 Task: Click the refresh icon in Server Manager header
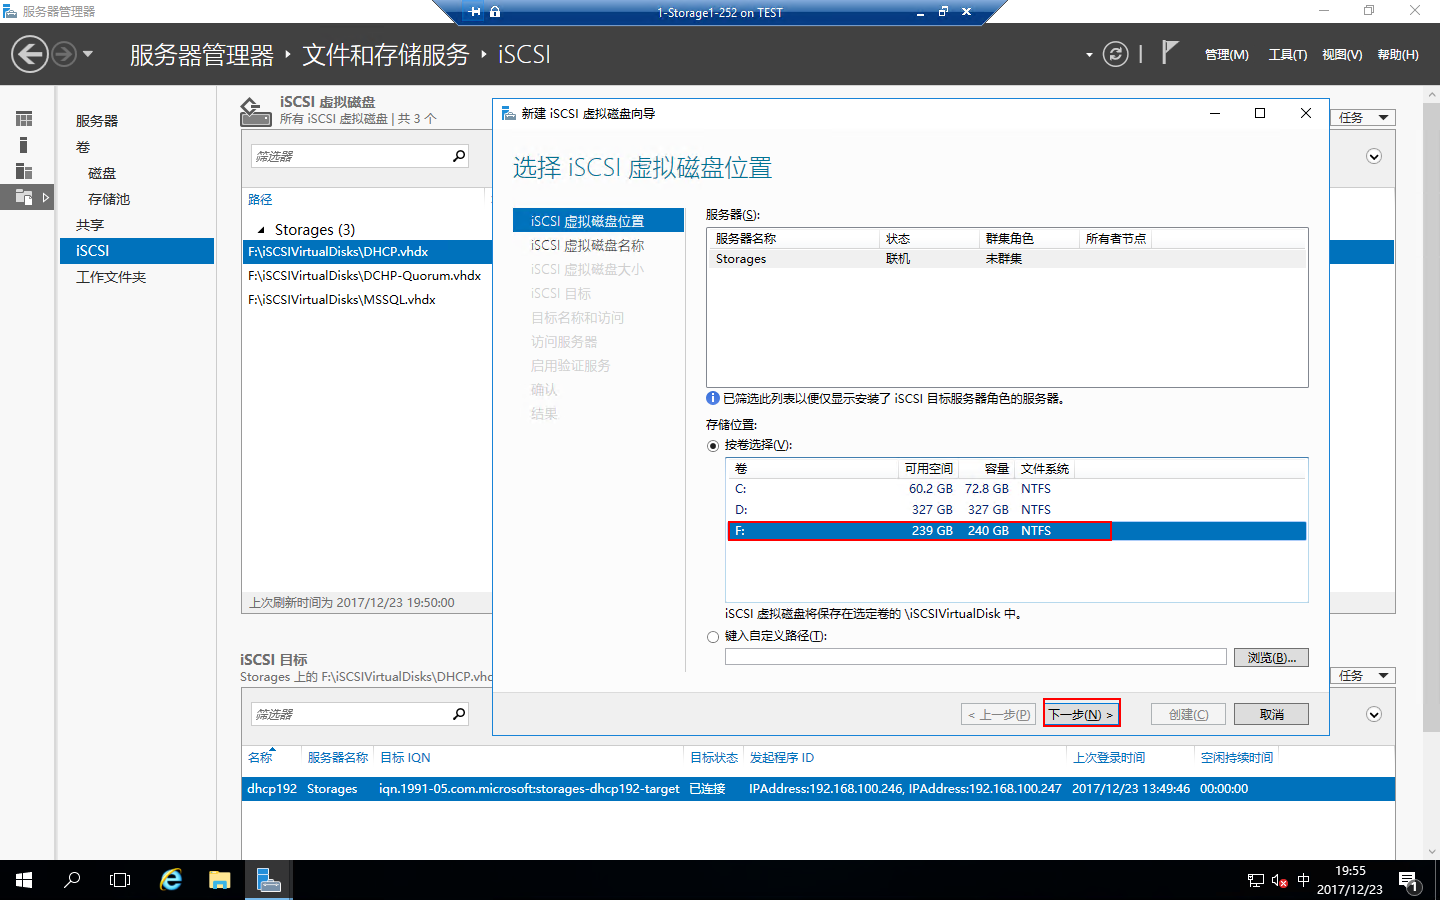click(x=1115, y=54)
